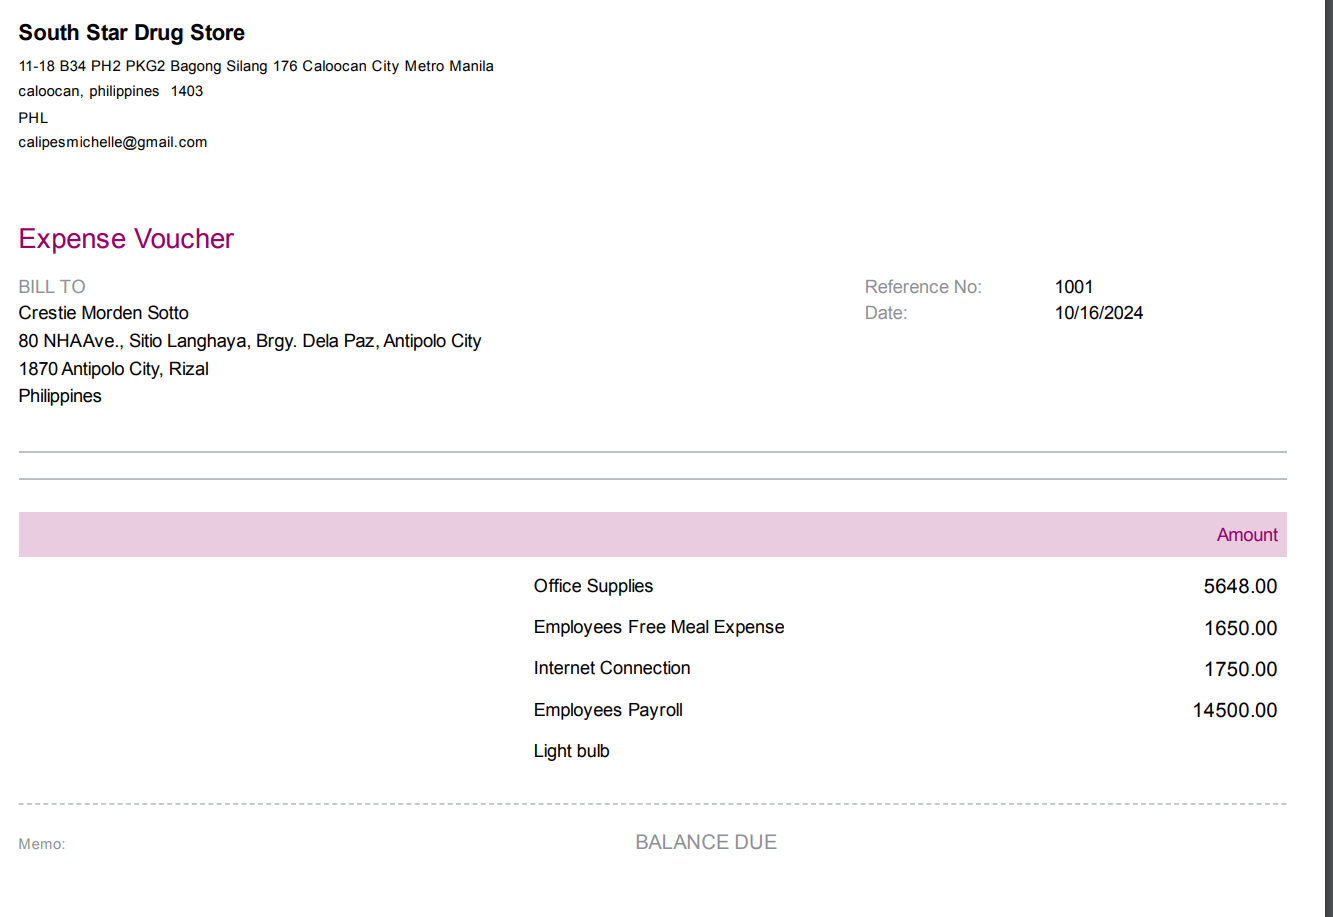Viewport: 1333px width, 917px height.
Task: Click the 5648.00 amount value
Action: tap(1240, 587)
